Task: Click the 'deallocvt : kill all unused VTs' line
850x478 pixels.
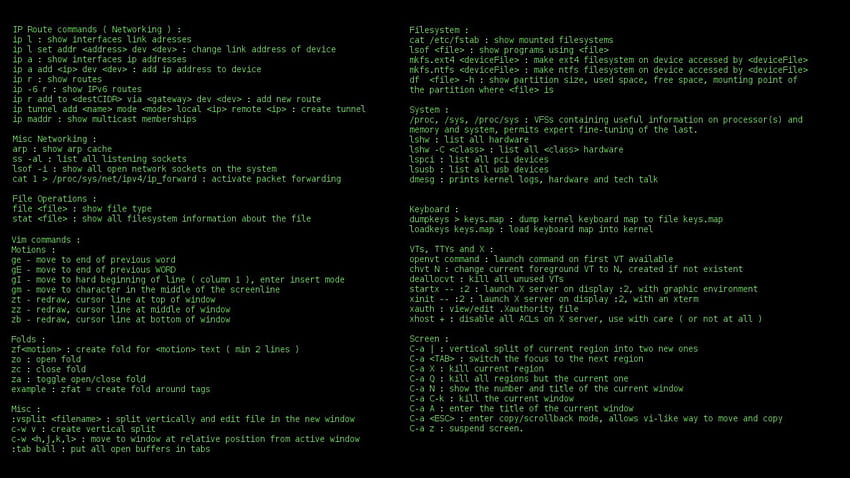Action: pos(486,279)
